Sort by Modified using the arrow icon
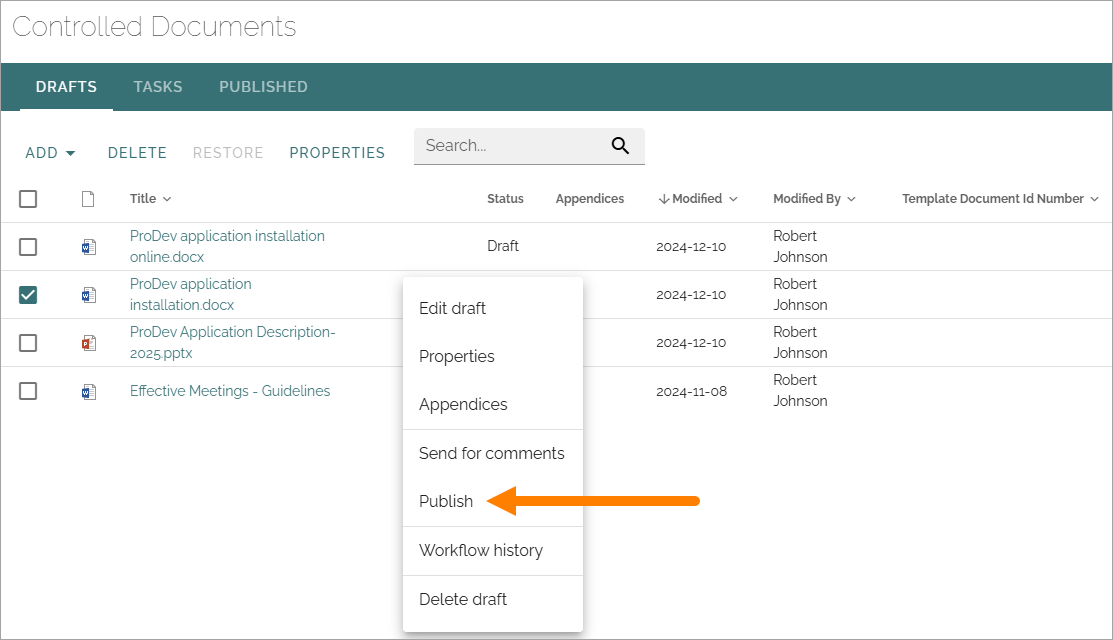 (x=664, y=199)
